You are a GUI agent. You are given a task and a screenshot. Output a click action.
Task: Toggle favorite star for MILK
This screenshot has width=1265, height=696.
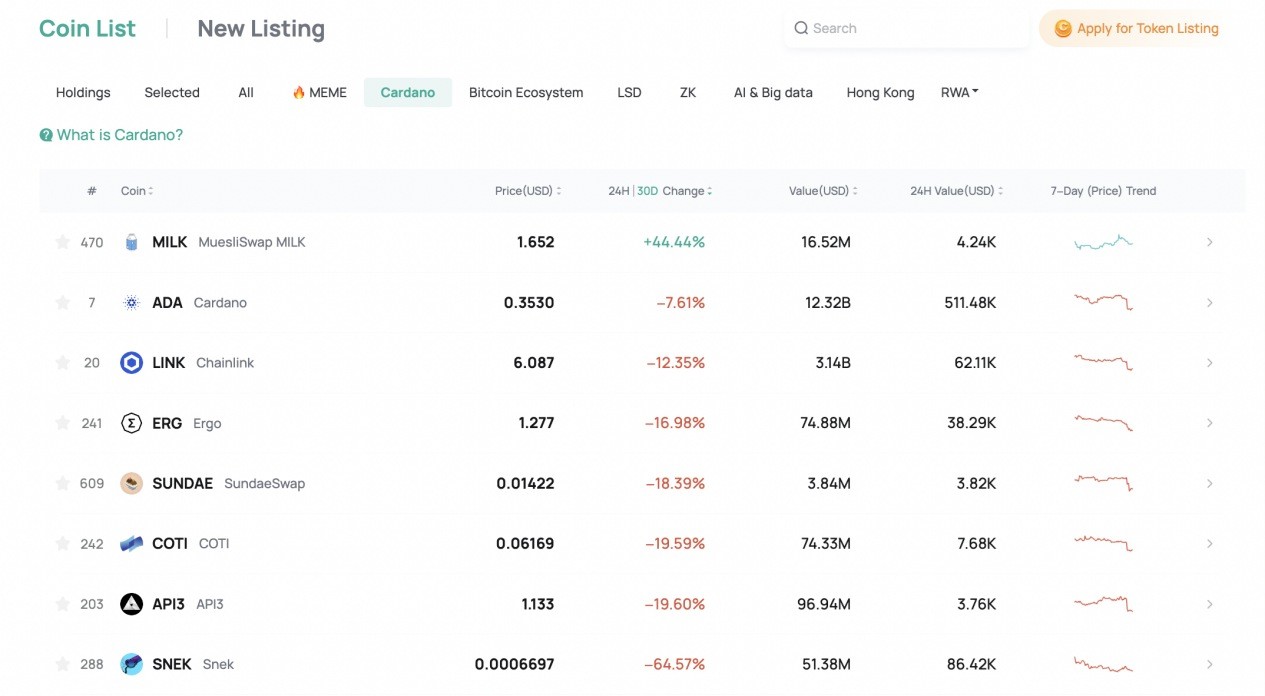(x=63, y=242)
